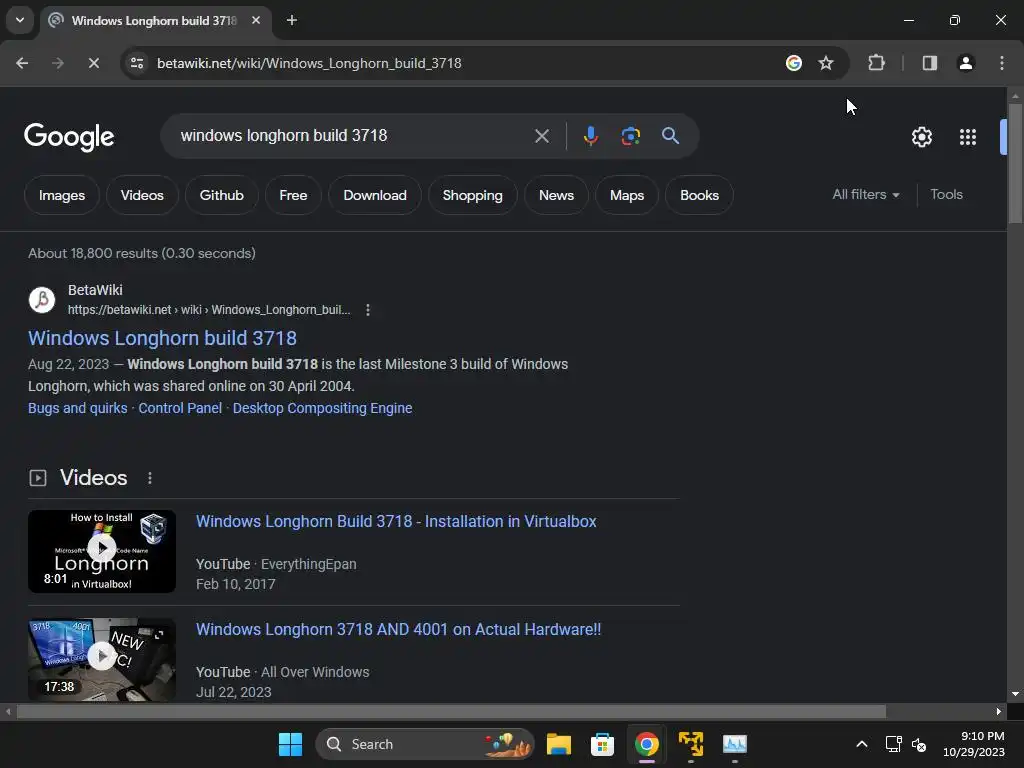
Task: Apply the Github filter chip
Action: pyautogui.click(x=221, y=195)
